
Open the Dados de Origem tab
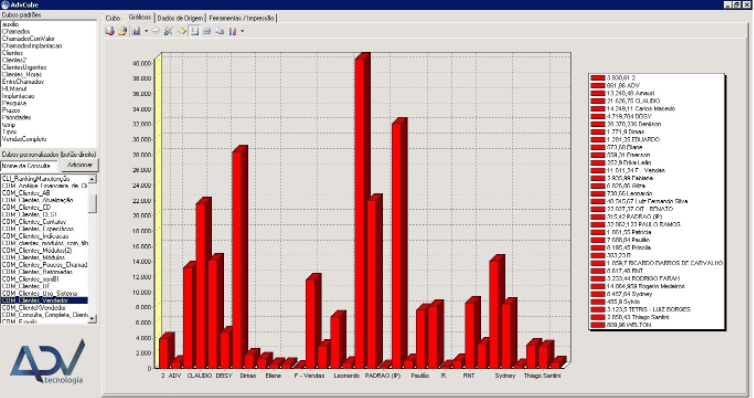click(180, 18)
